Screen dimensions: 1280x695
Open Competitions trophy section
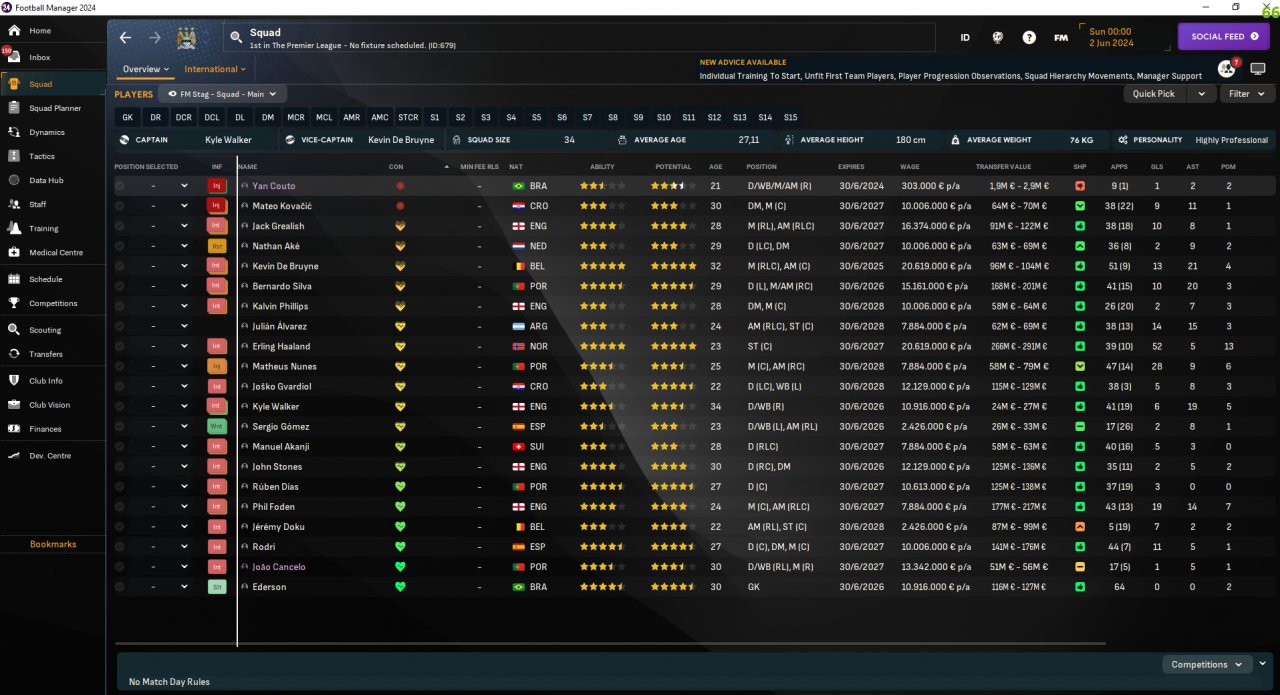click(53, 303)
